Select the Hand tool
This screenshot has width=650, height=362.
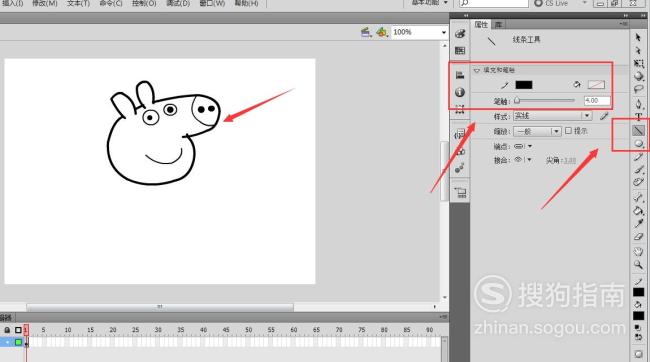[x=638, y=252]
